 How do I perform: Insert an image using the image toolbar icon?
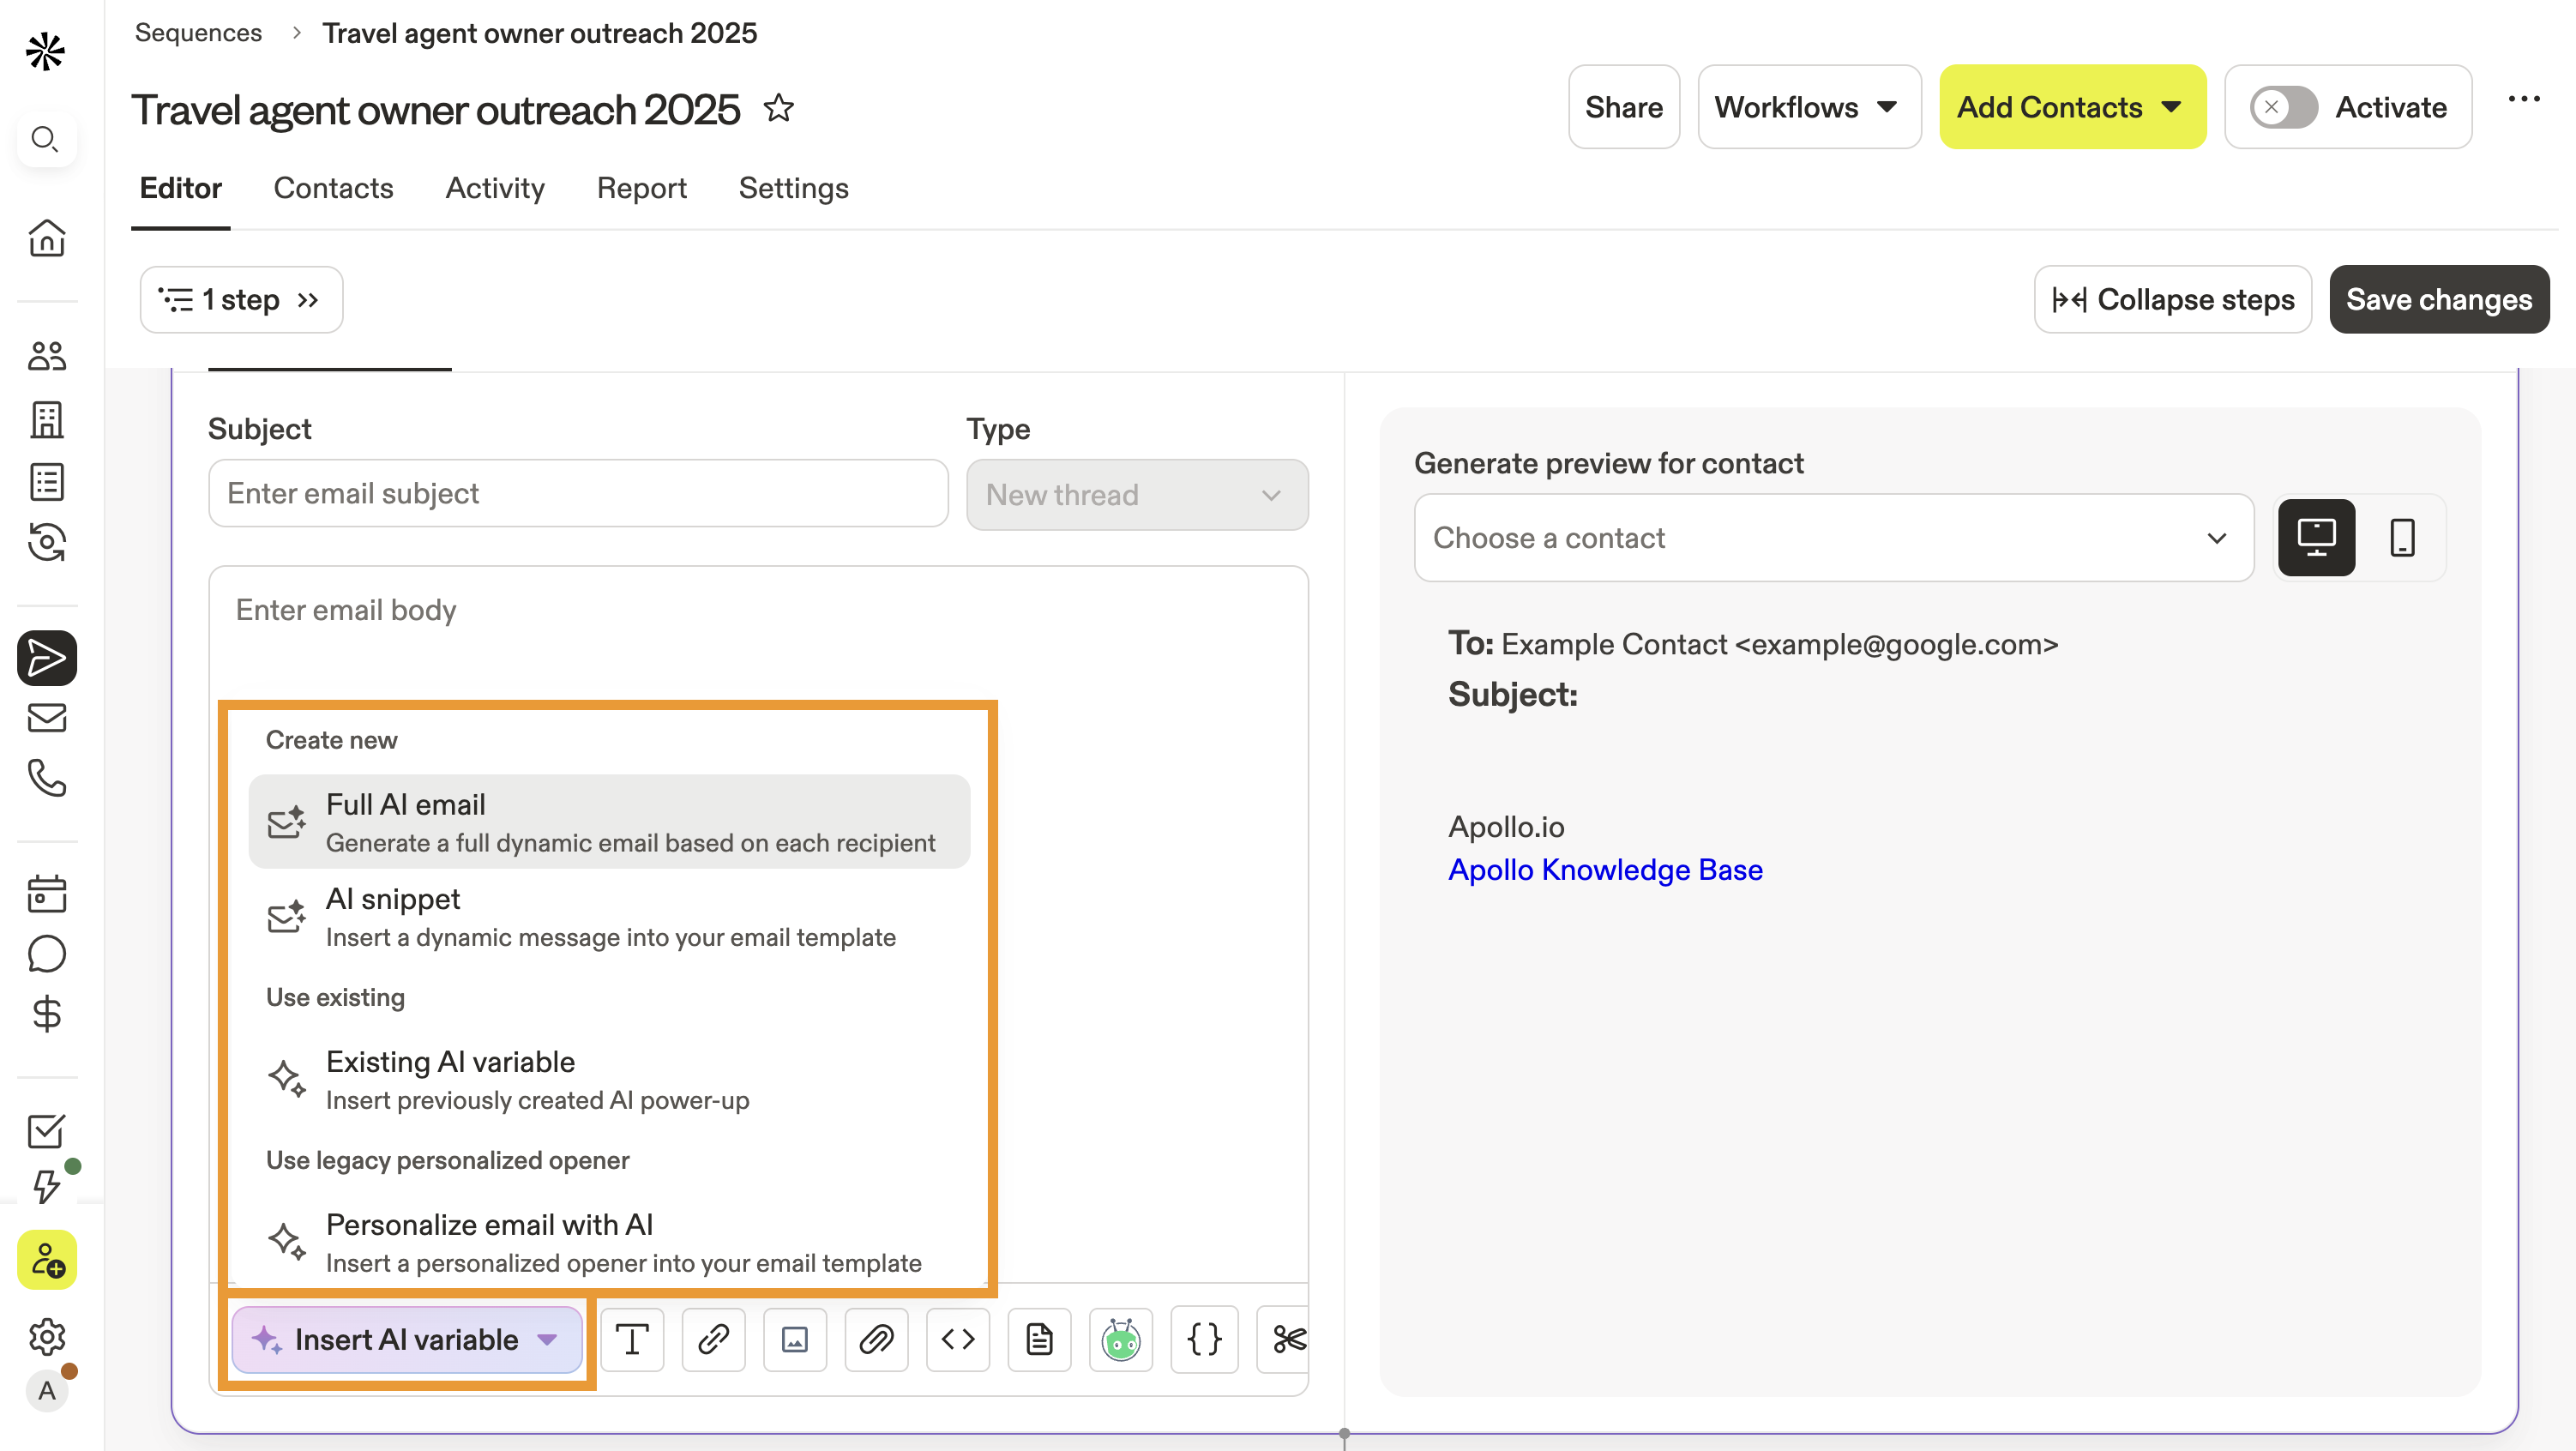tap(794, 1340)
